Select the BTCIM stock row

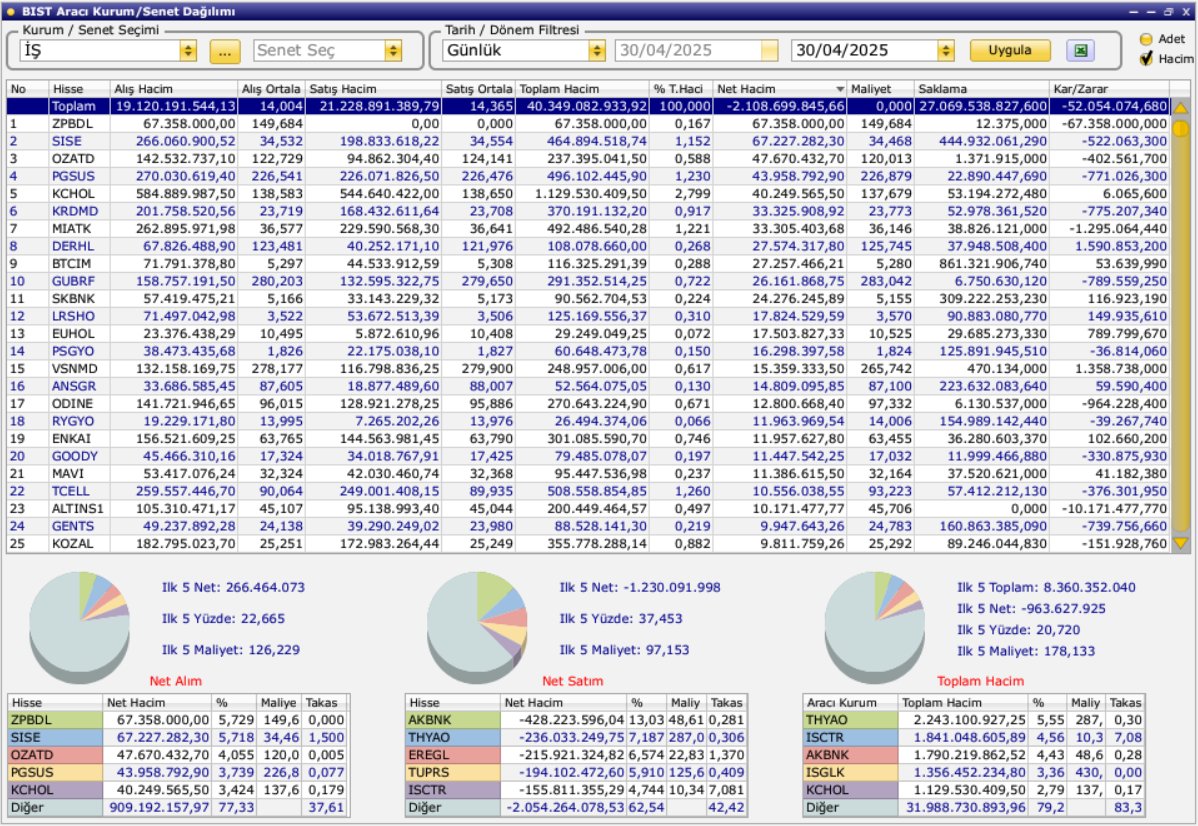pyautogui.click(x=588, y=264)
